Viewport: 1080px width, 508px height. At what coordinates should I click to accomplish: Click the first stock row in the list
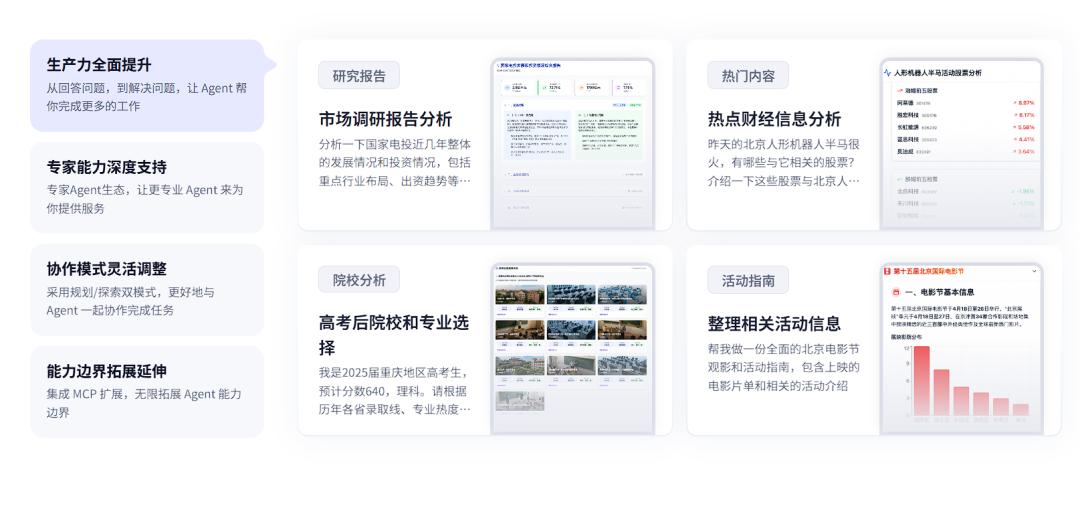pyautogui.click(x=961, y=102)
